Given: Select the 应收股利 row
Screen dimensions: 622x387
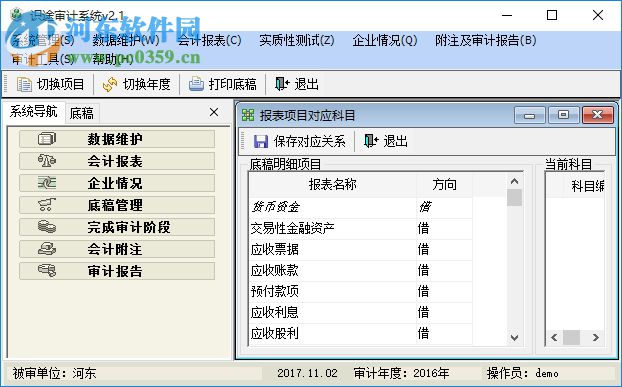Looking at the screenshot, I should click(361, 333).
